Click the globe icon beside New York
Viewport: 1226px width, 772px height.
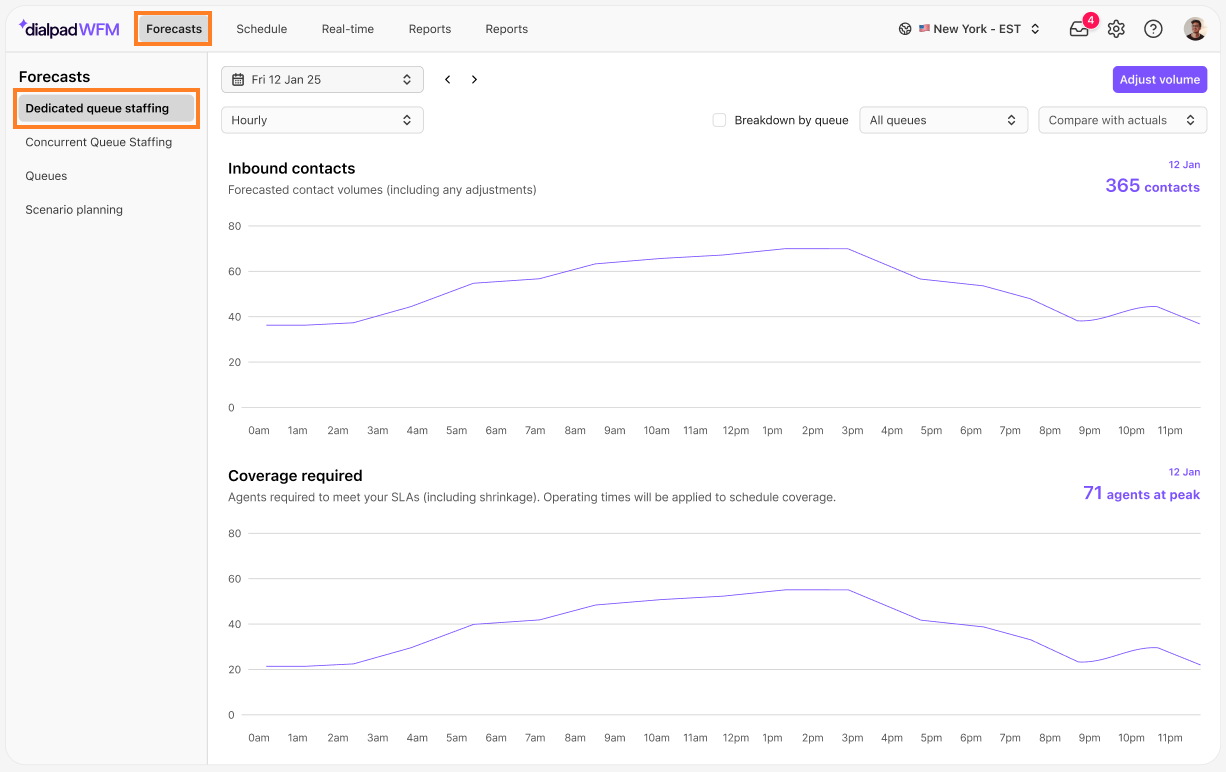click(x=905, y=29)
